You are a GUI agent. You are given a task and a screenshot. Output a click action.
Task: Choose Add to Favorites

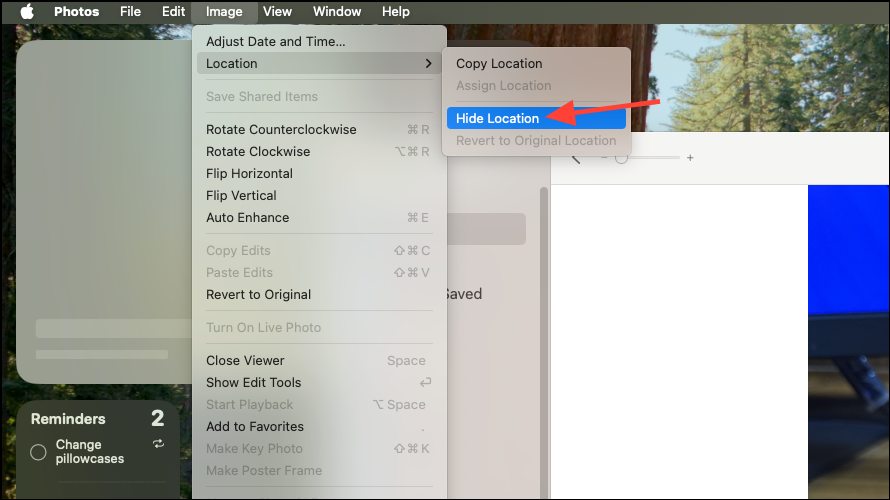pos(255,427)
